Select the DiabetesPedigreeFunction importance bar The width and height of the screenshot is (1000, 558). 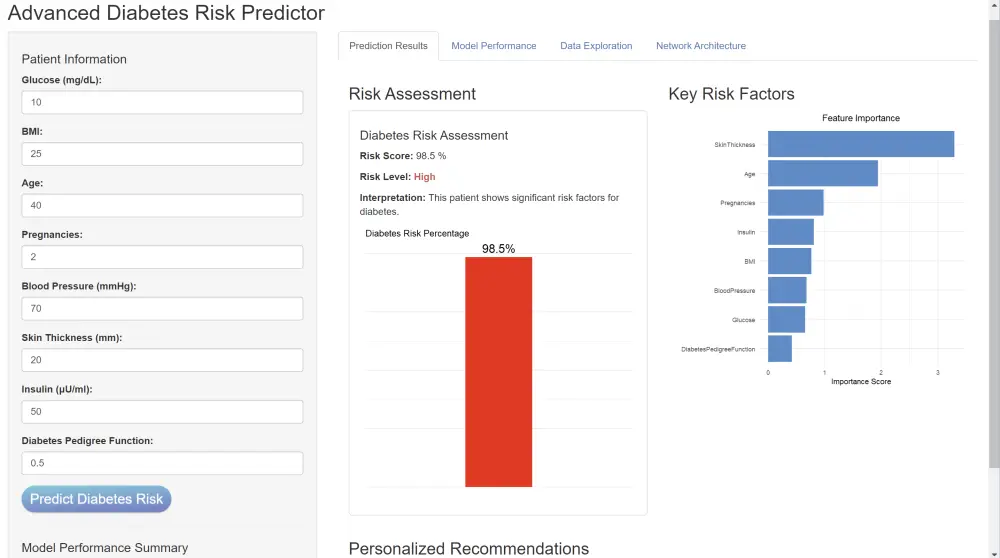tap(779, 349)
